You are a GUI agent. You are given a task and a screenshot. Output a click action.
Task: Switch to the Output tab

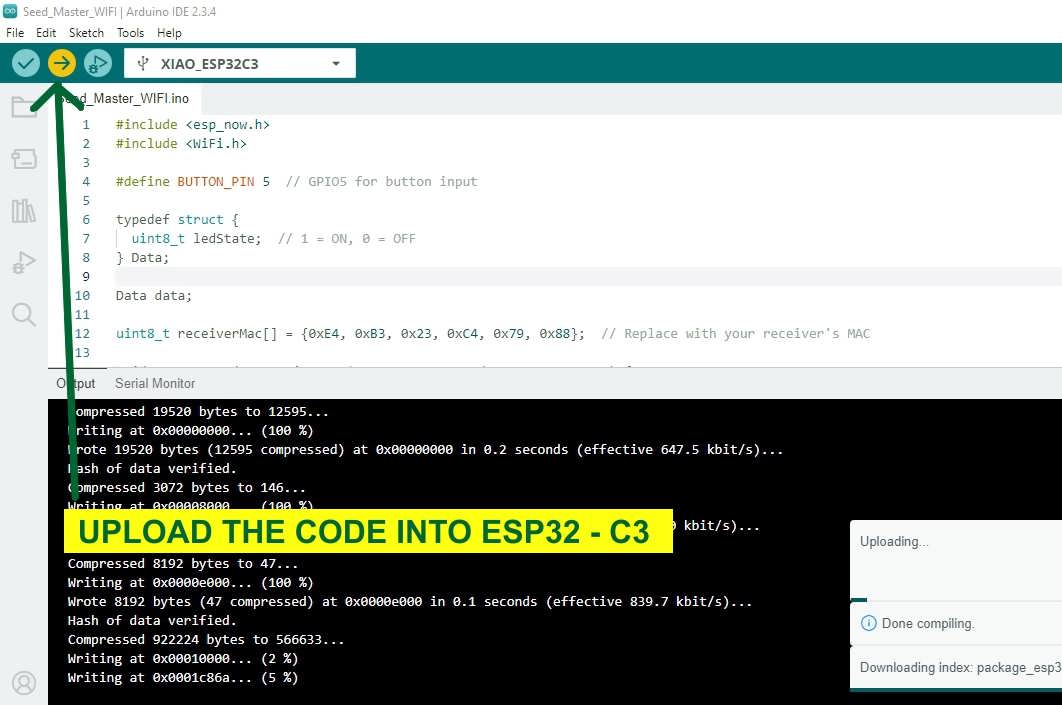point(76,383)
